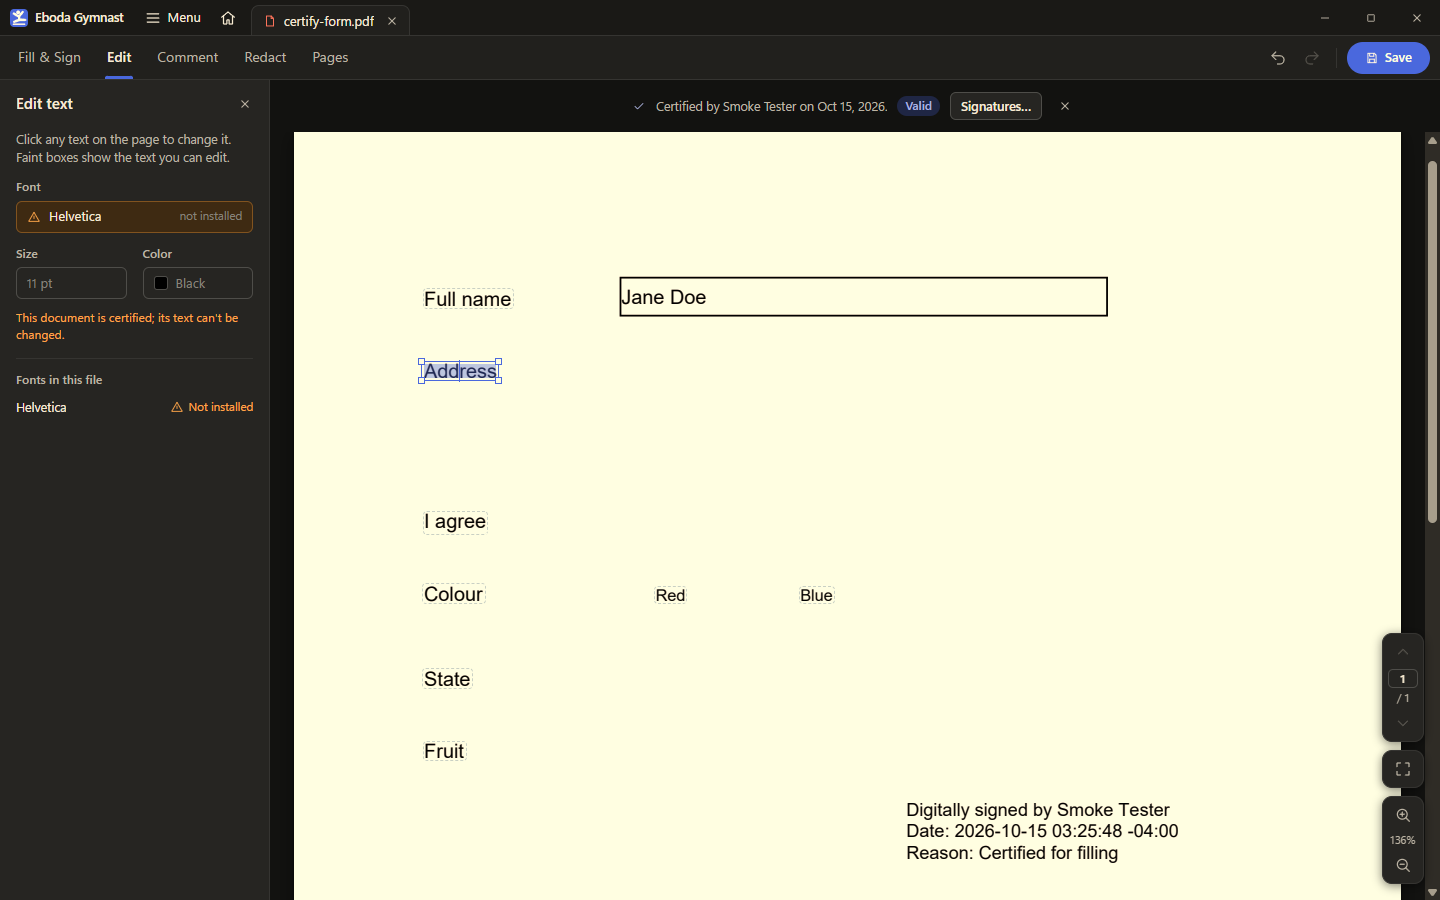Go to next page with down chevron
The height and width of the screenshot is (900, 1440).
pos(1403,723)
